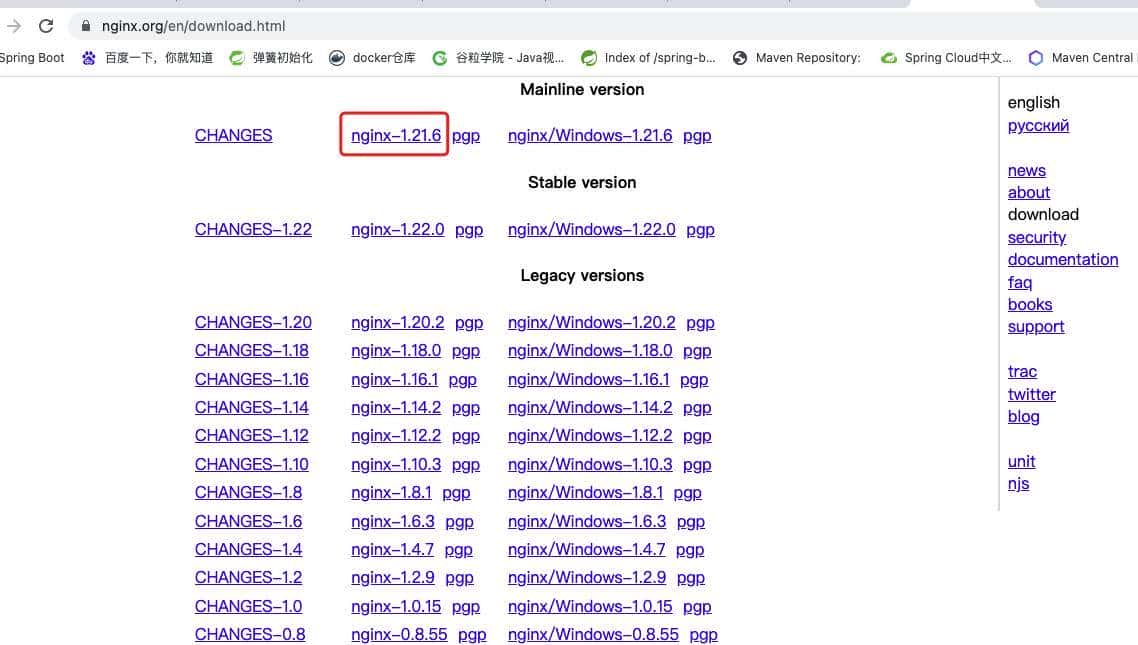
Task: Download nginx/Windows-1.22.0 stable build
Action: [x=590, y=229]
